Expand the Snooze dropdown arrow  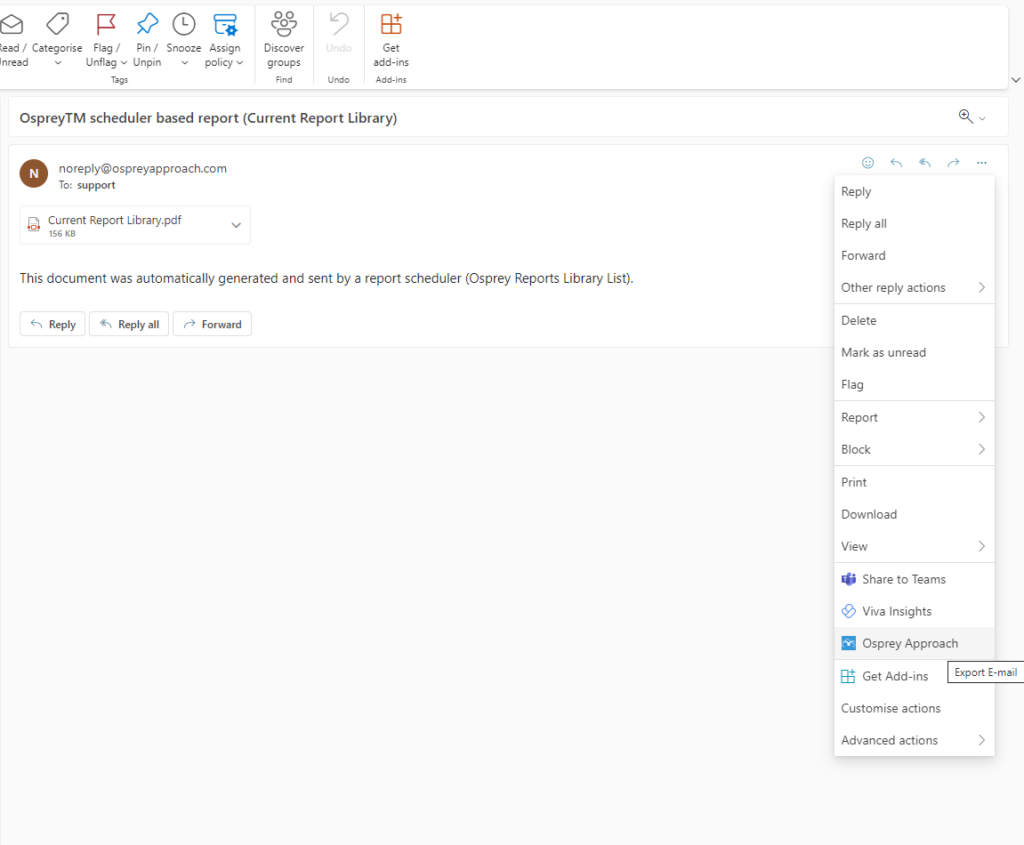[185, 63]
